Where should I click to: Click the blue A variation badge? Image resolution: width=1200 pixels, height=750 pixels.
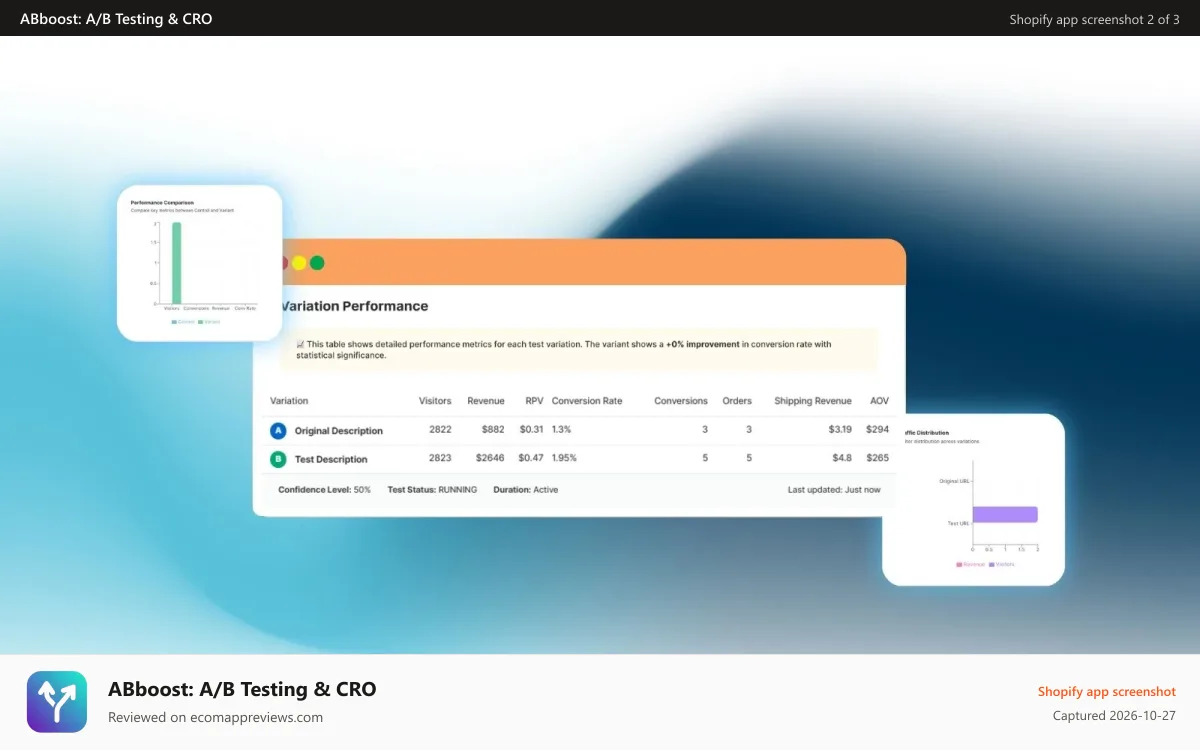(278, 431)
